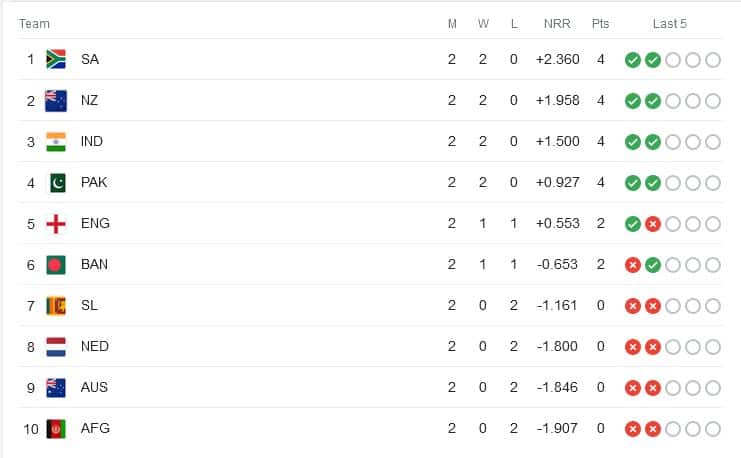
Task: Click SA's first green win checkmark
Action: tap(633, 60)
